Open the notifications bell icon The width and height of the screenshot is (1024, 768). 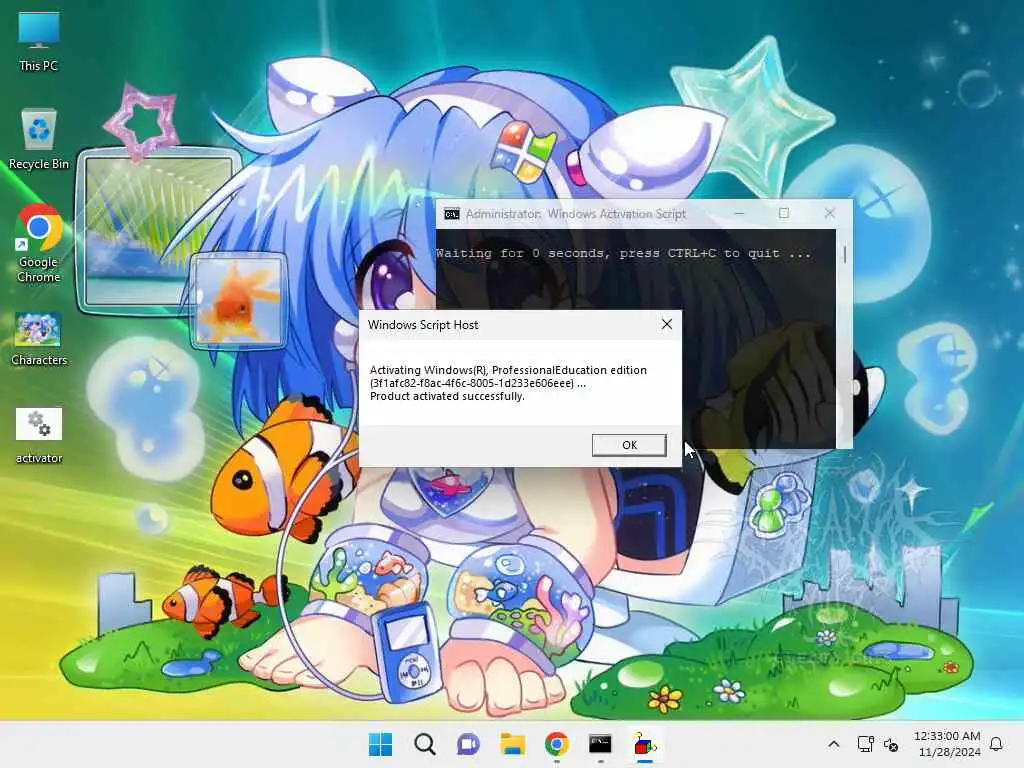(x=997, y=744)
